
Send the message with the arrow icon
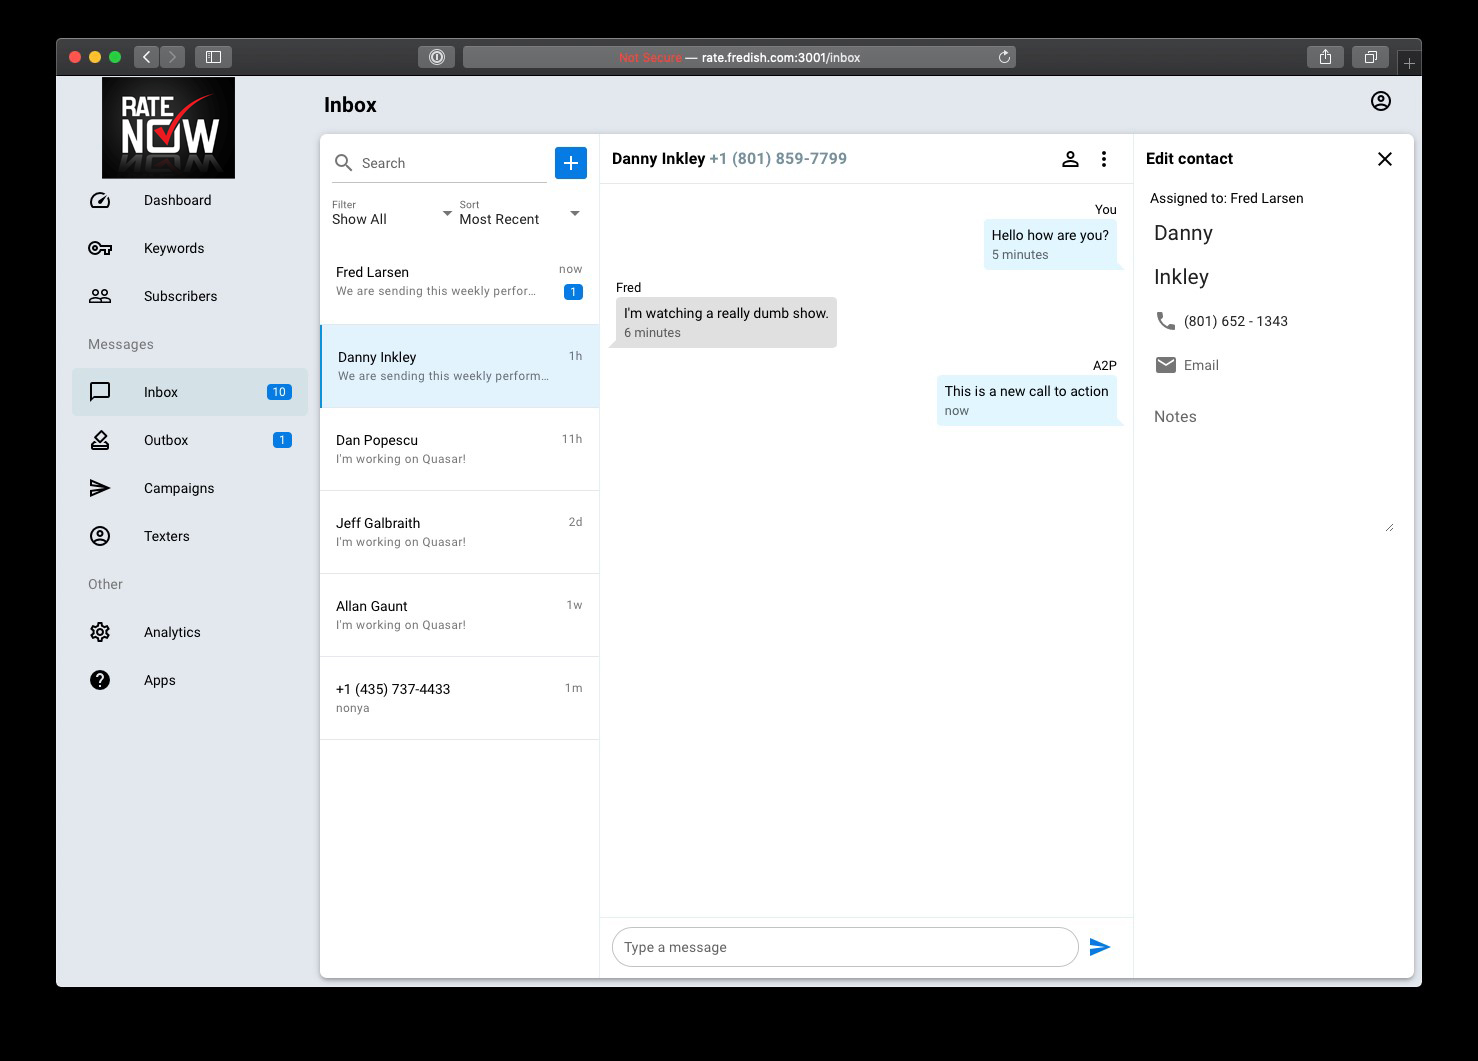(x=1100, y=947)
